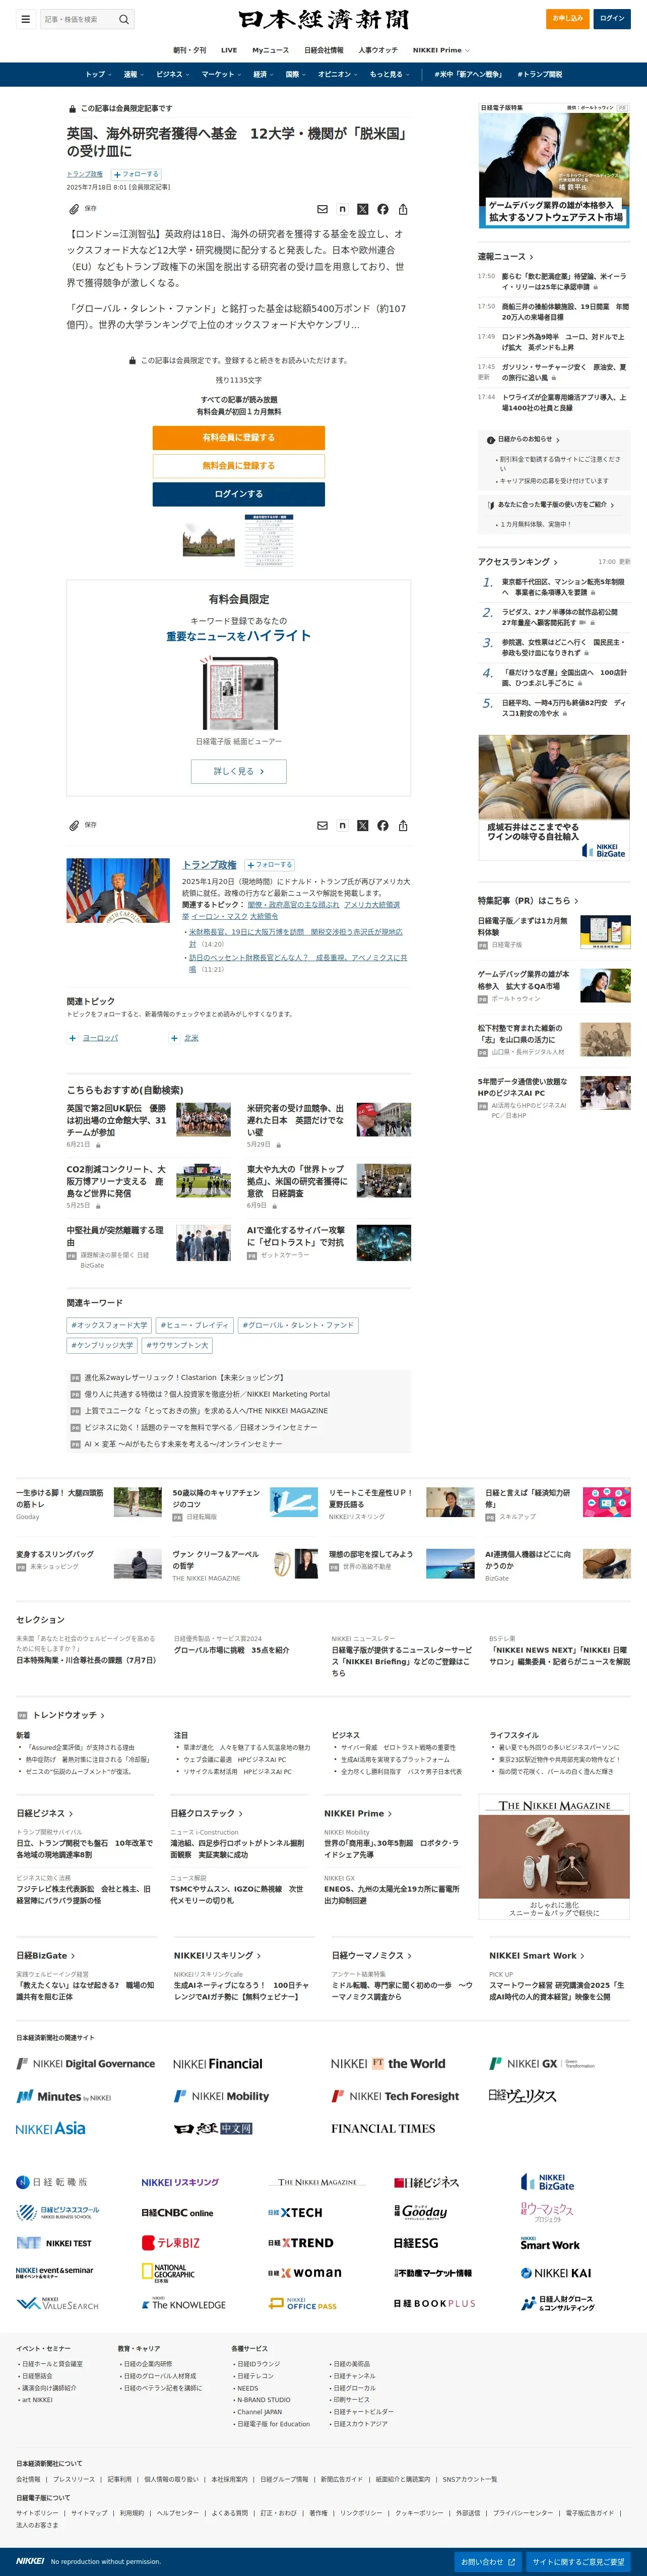Share on X using the icon under the headline
Viewport: 647px width, 2576px height.
point(362,209)
